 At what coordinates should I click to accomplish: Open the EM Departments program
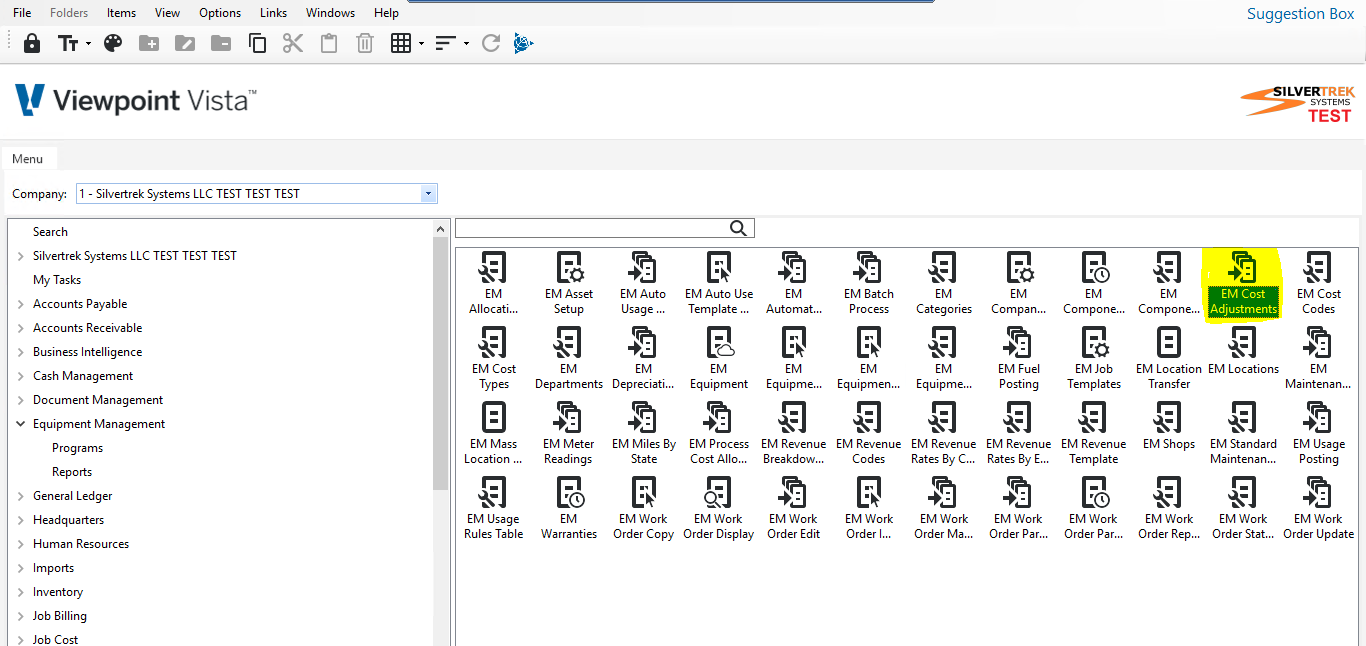(569, 359)
